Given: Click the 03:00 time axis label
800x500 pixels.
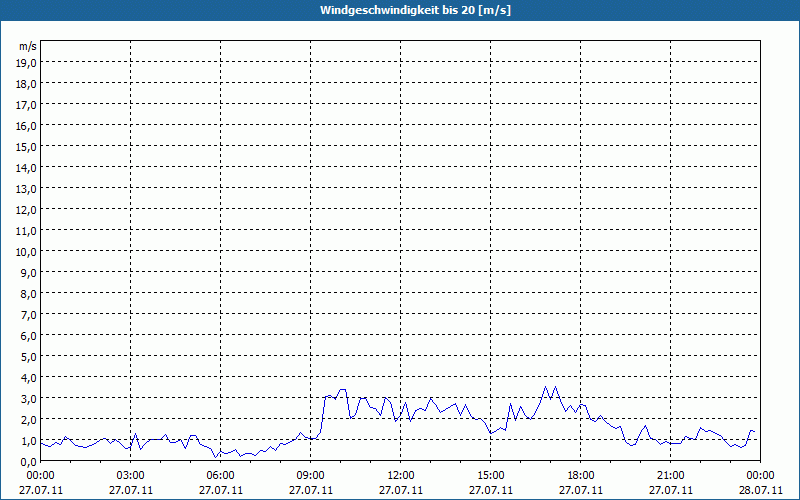Looking at the screenshot, I should click(x=131, y=476).
